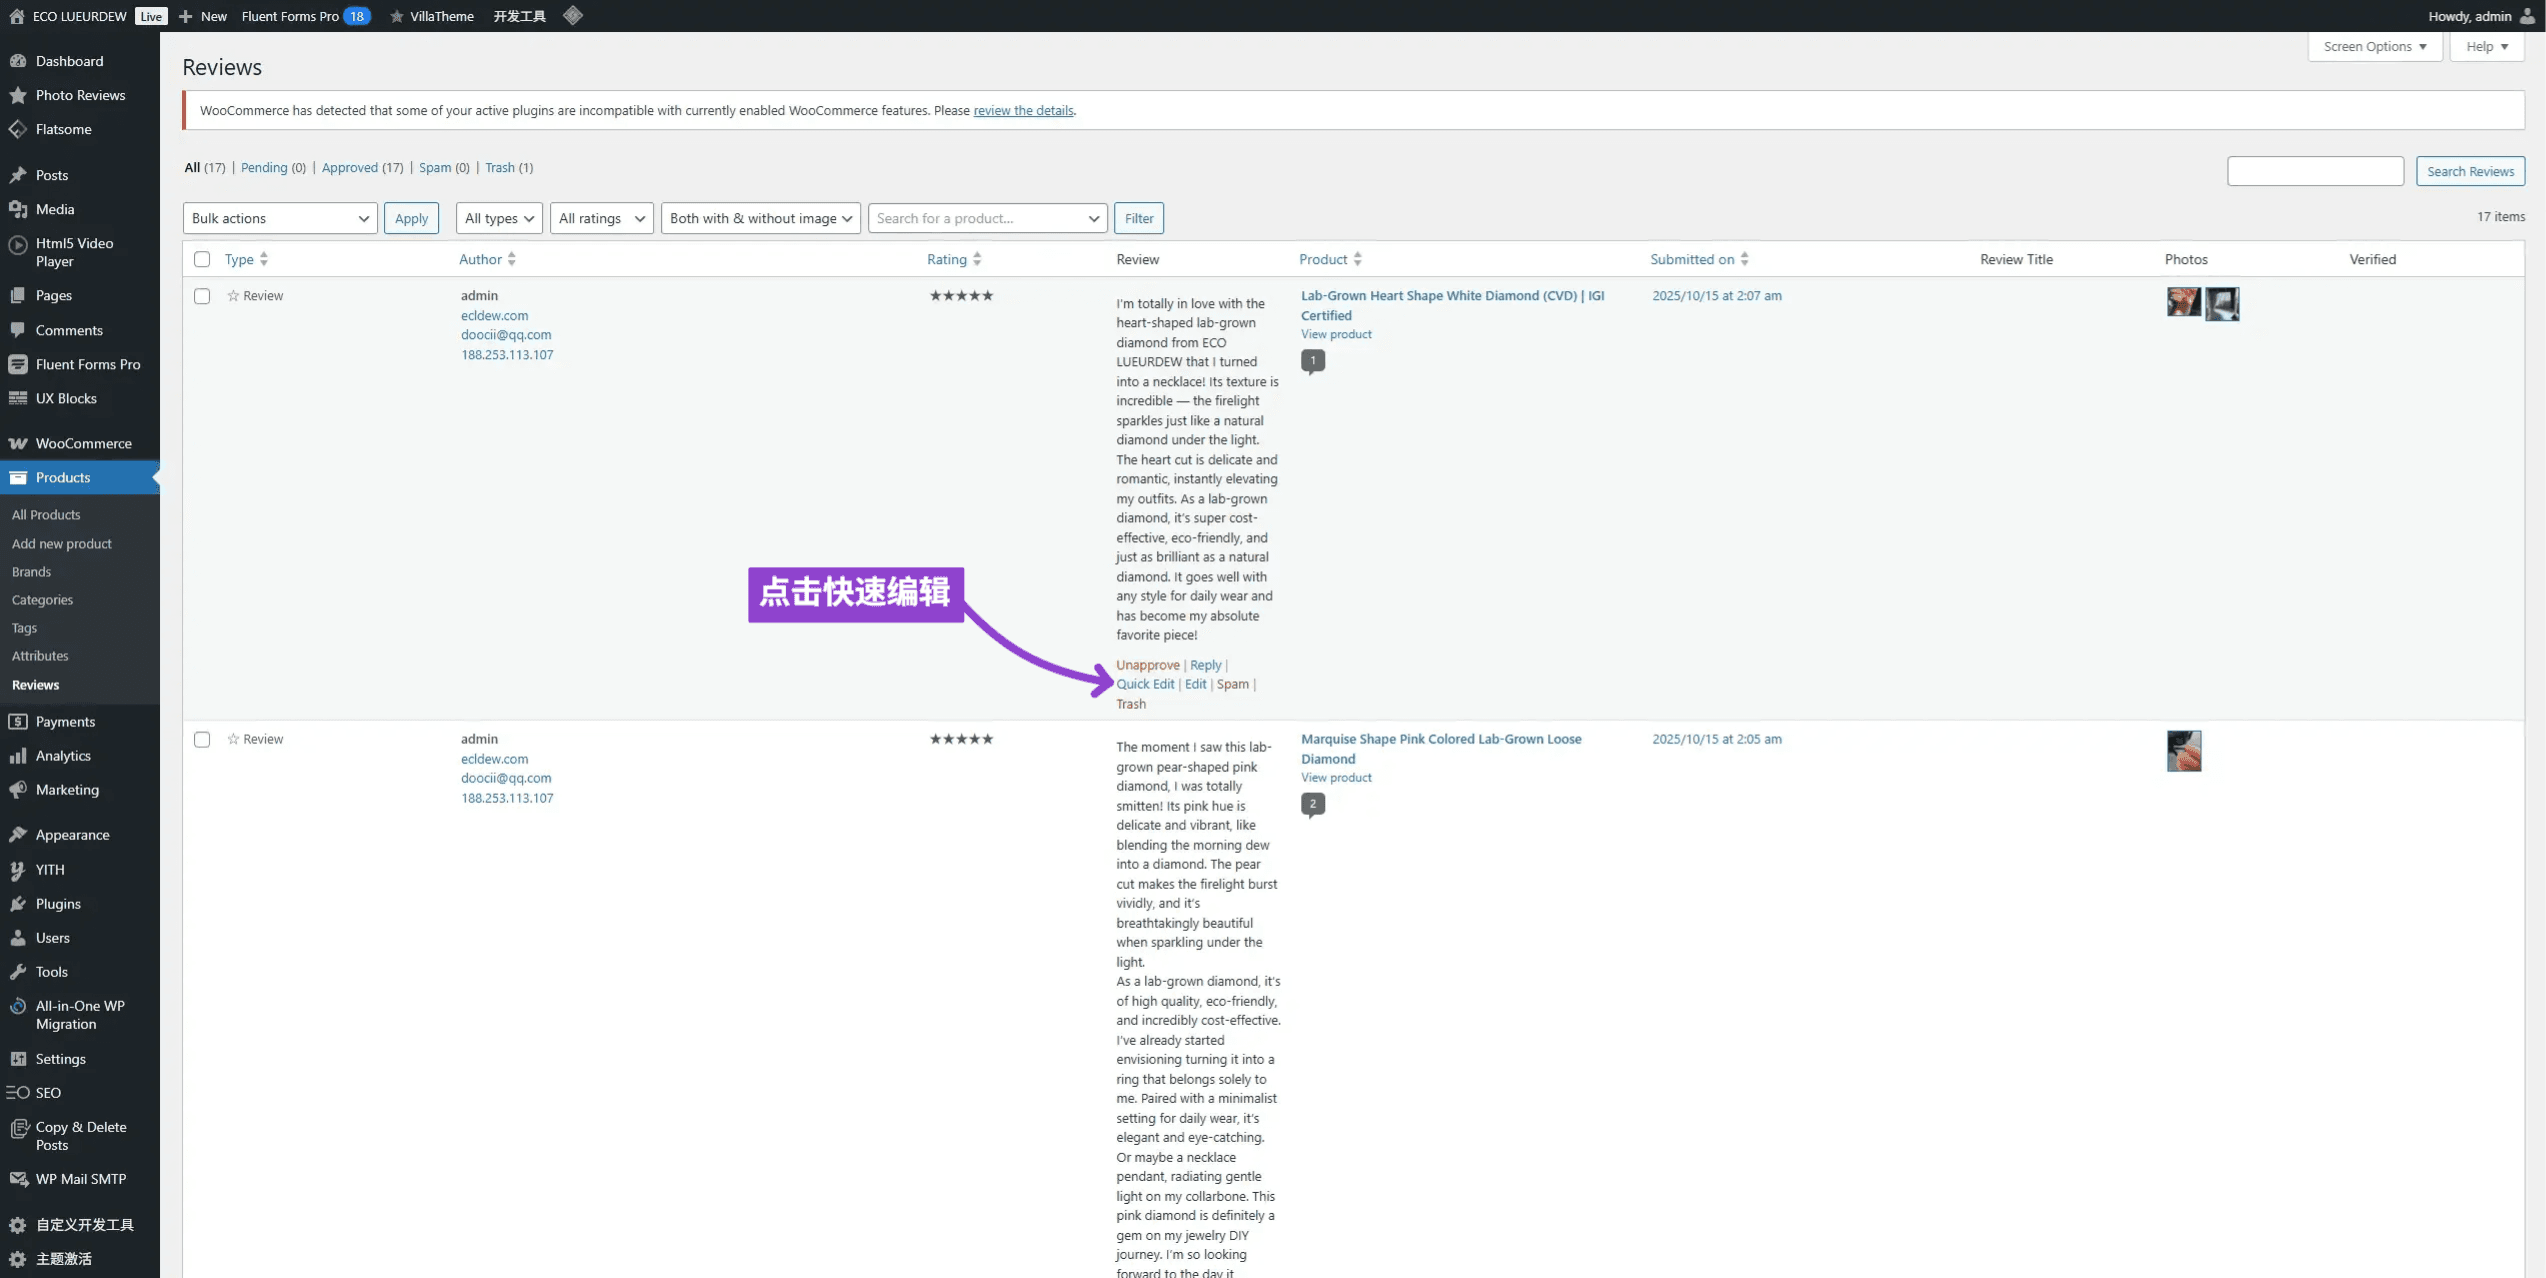Open the All Products submenu item
The image size is (2546, 1278).
(46, 514)
